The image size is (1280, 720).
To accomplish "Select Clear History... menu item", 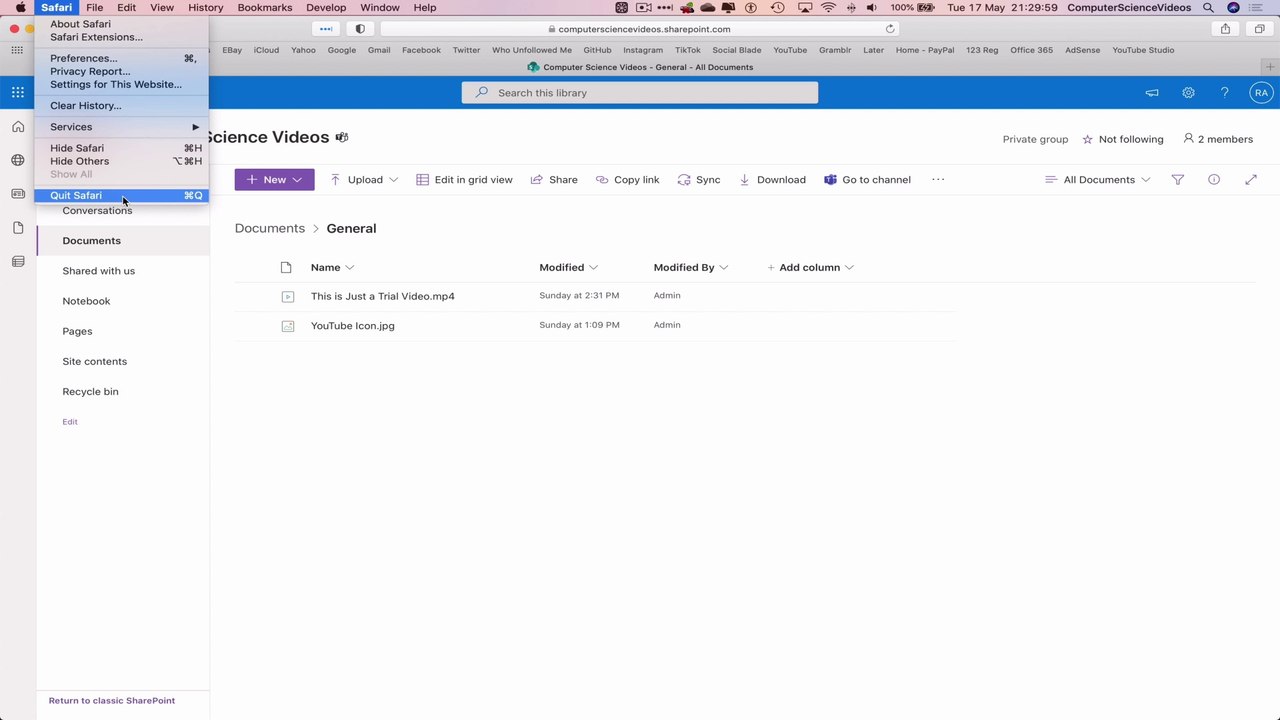I will 122,105.
